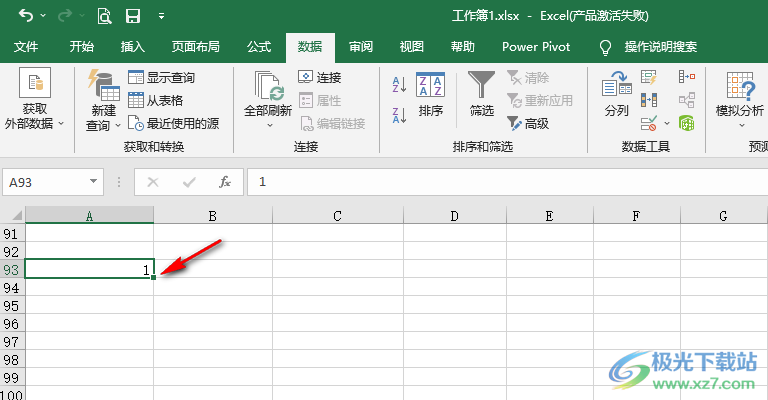Open the 帮助 tab
768x400 pixels.
463,47
